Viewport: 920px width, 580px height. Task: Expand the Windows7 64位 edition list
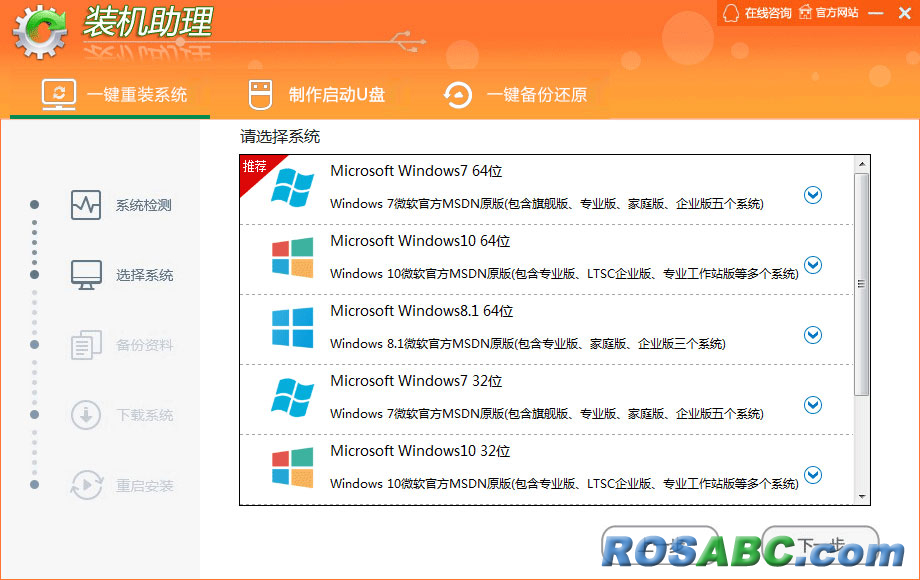pos(813,195)
